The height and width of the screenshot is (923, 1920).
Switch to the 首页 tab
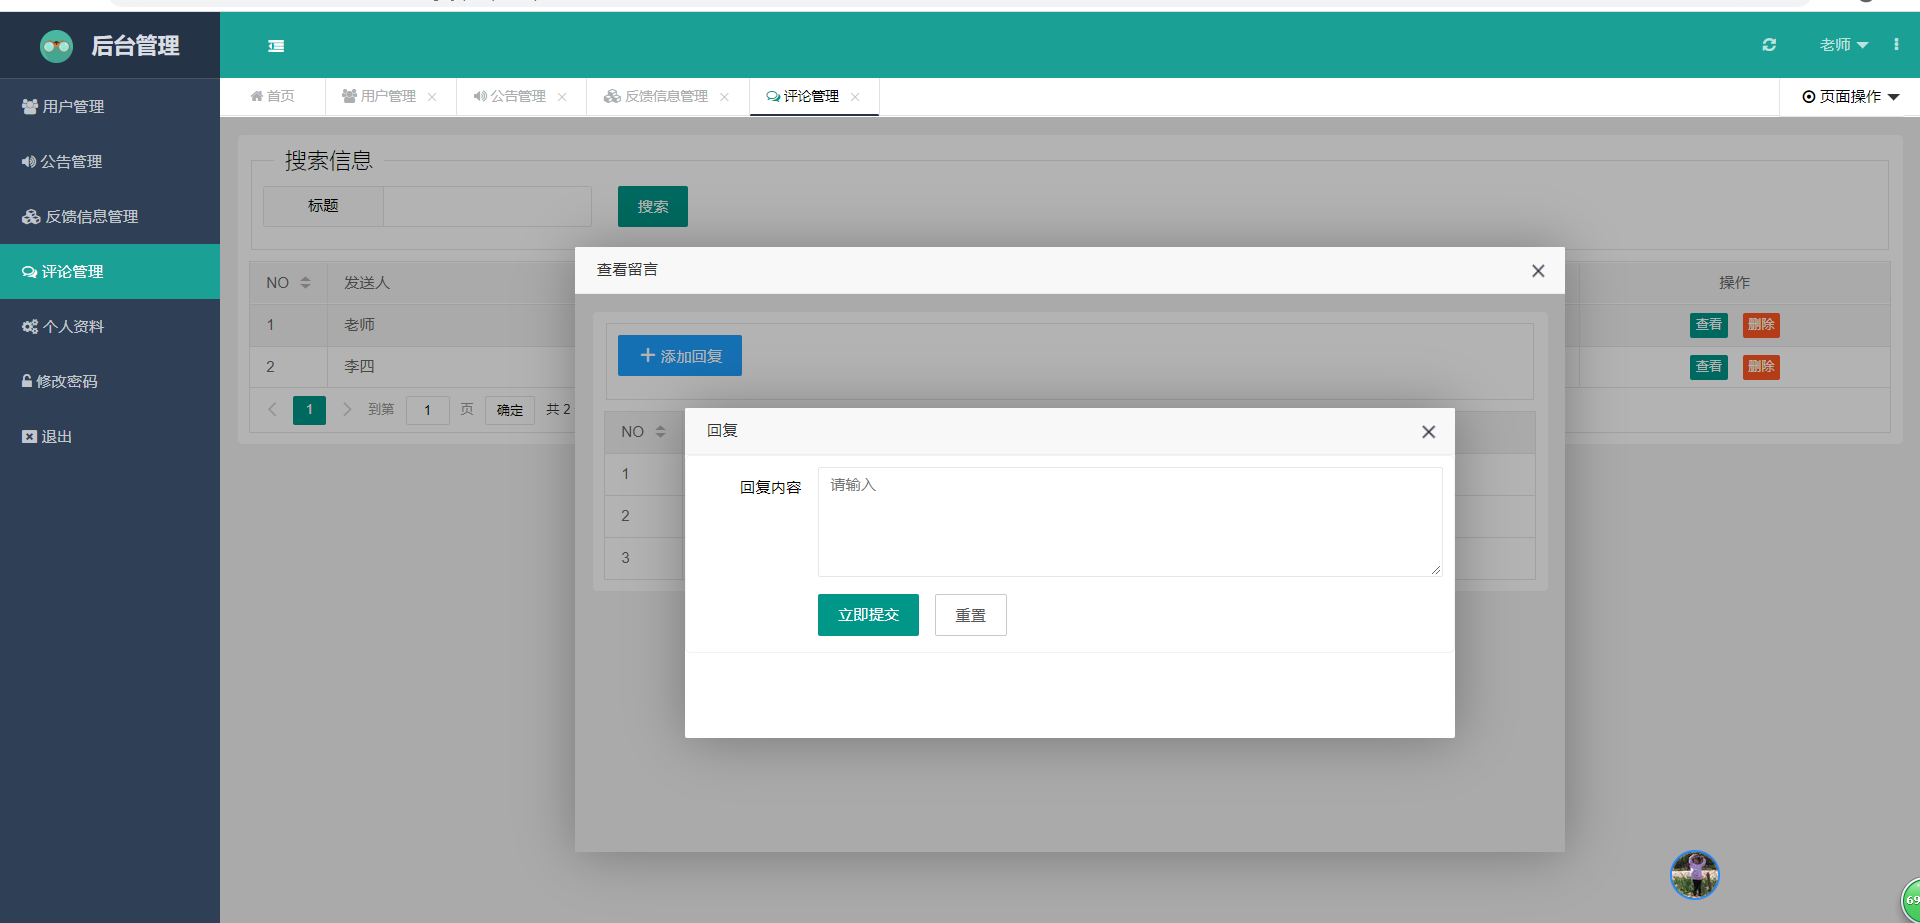point(272,97)
